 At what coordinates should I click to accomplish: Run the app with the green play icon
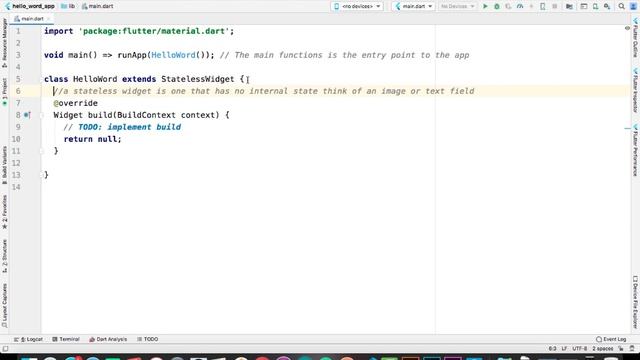click(x=485, y=6)
